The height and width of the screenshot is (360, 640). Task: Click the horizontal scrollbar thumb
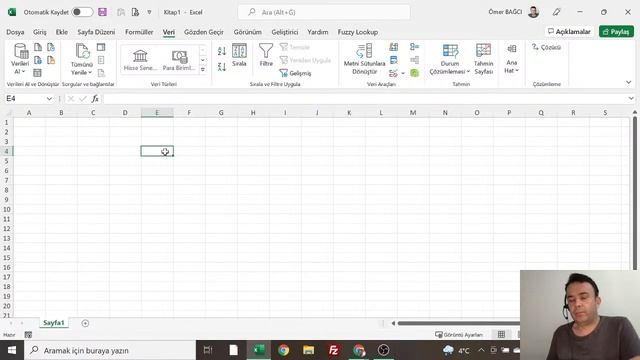pos(459,323)
